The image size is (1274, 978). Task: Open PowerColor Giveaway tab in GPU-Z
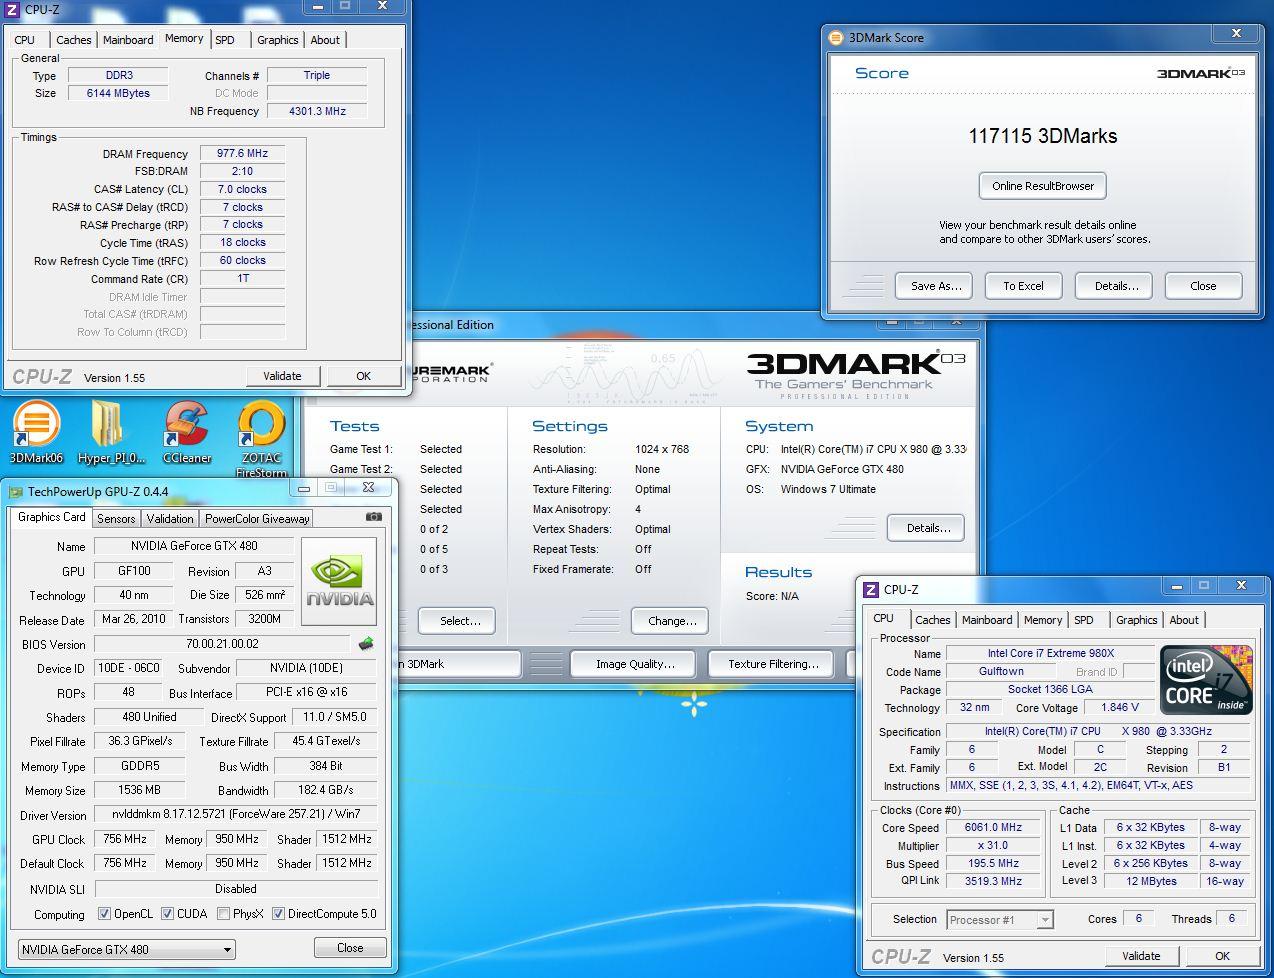(257, 518)
